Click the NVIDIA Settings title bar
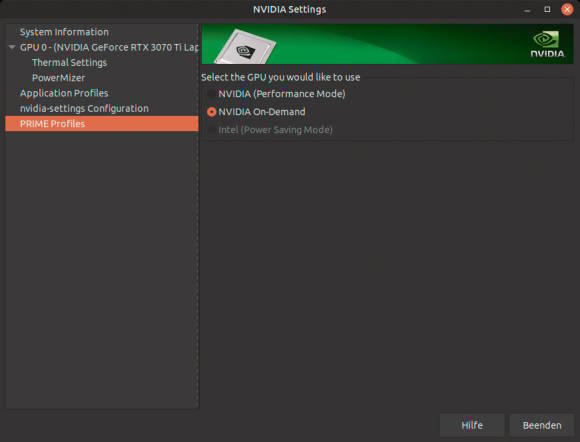The image size is (580, 442). coord(290,9)
